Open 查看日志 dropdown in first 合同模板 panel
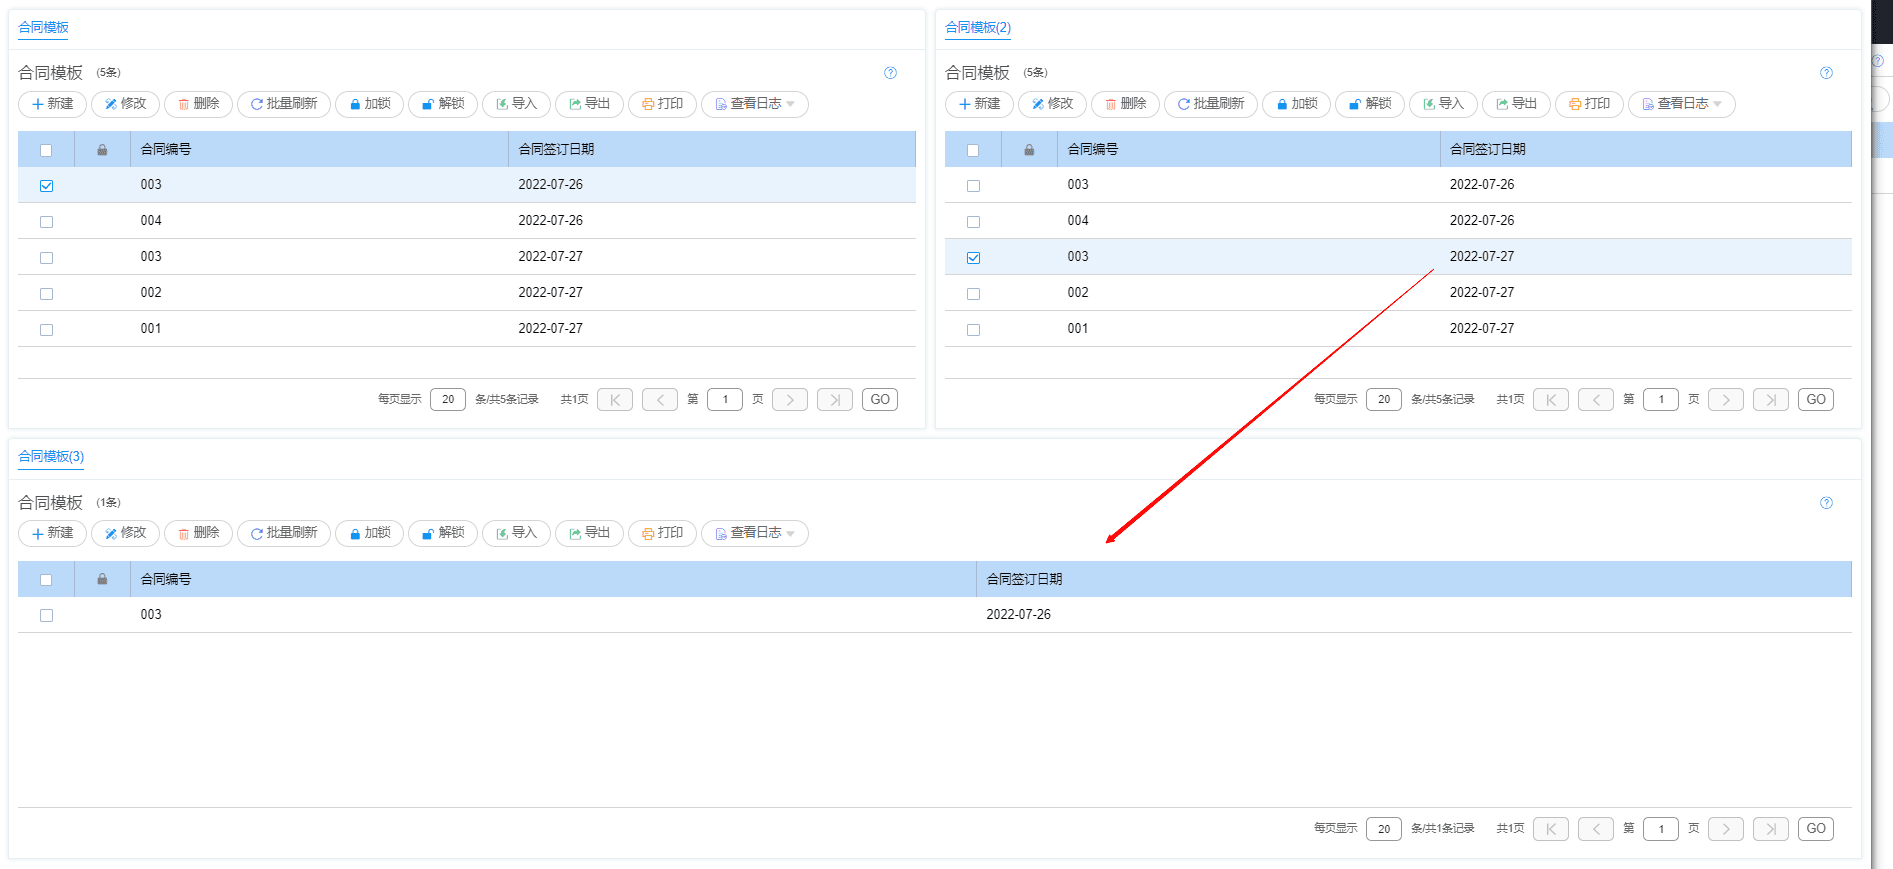Screen dimensions: 1893x869 click(x=755, y=104)
